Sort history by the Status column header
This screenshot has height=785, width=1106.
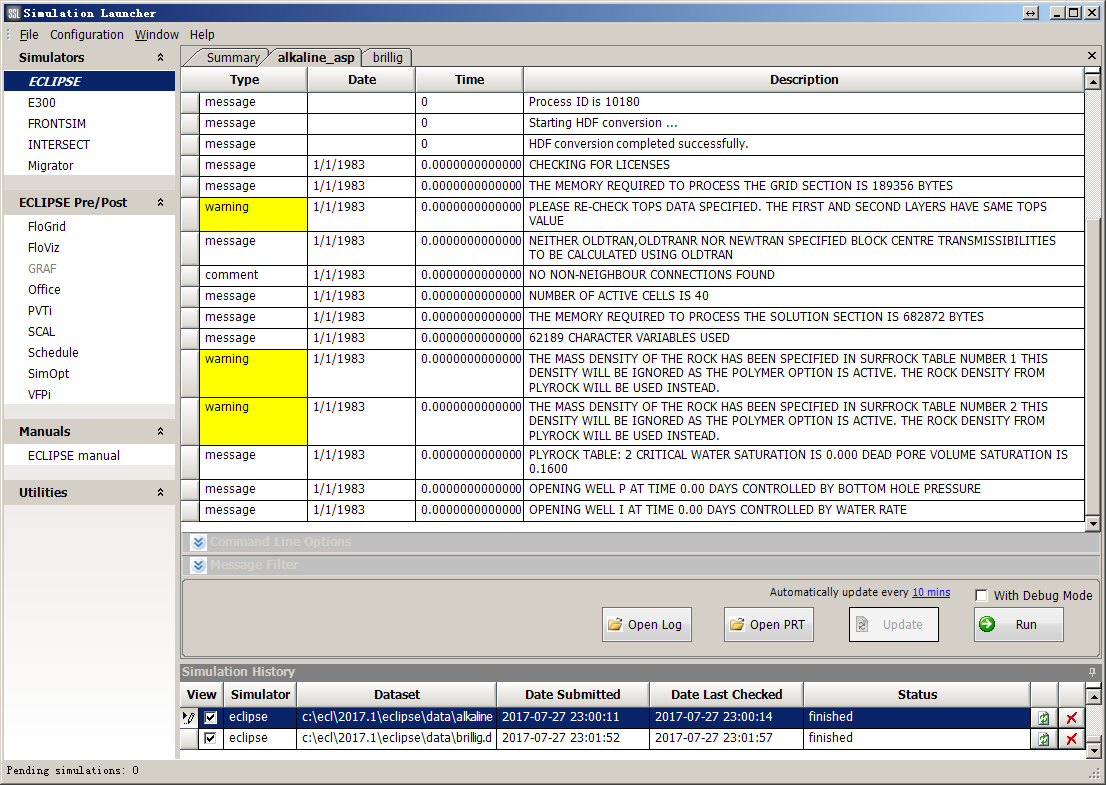point(917,695)
